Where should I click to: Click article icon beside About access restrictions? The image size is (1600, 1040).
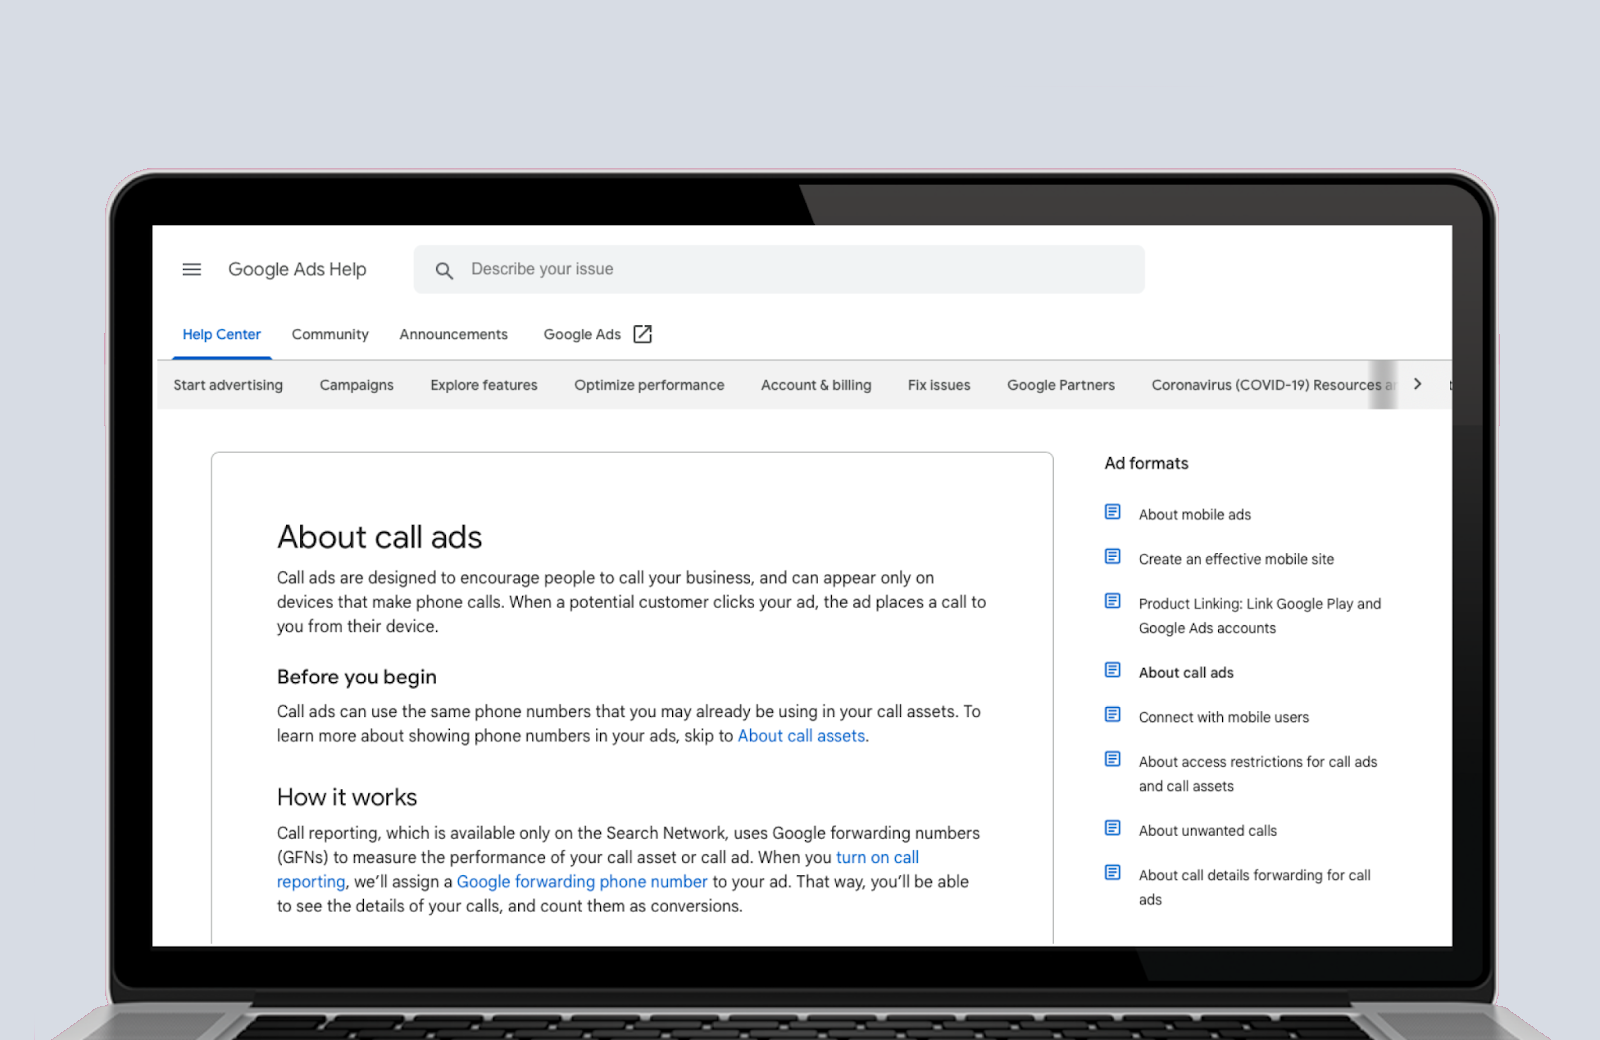[1112, 759]
